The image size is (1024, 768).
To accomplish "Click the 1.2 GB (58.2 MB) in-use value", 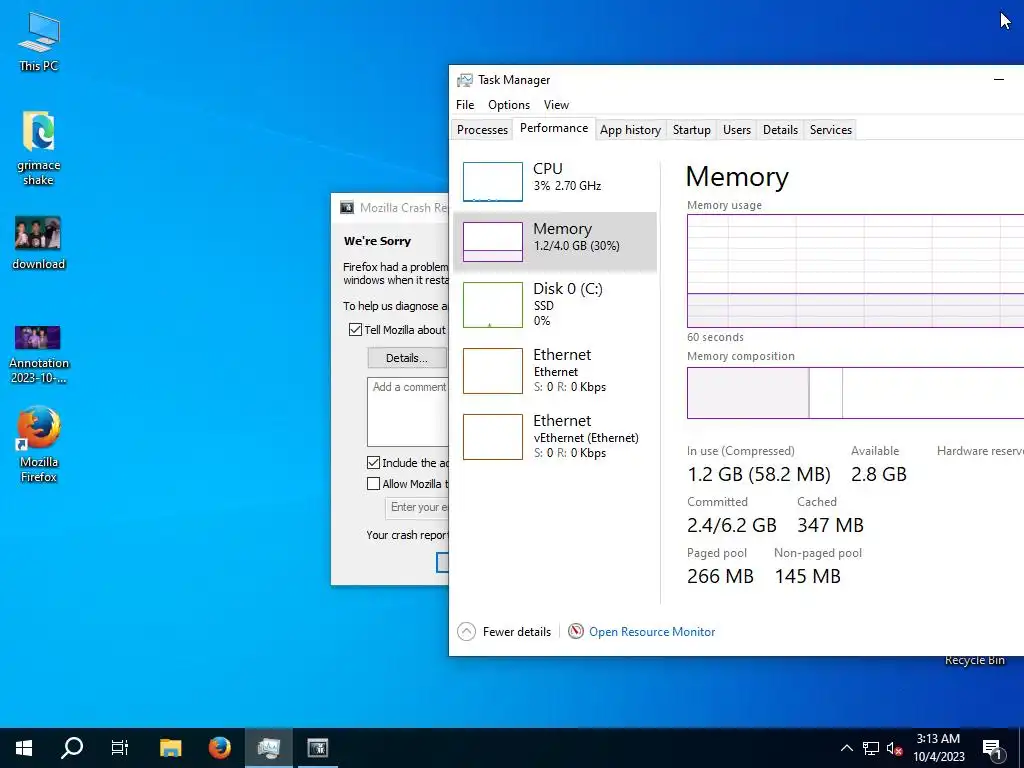I will pyautogui.click(x=759, y=474).
